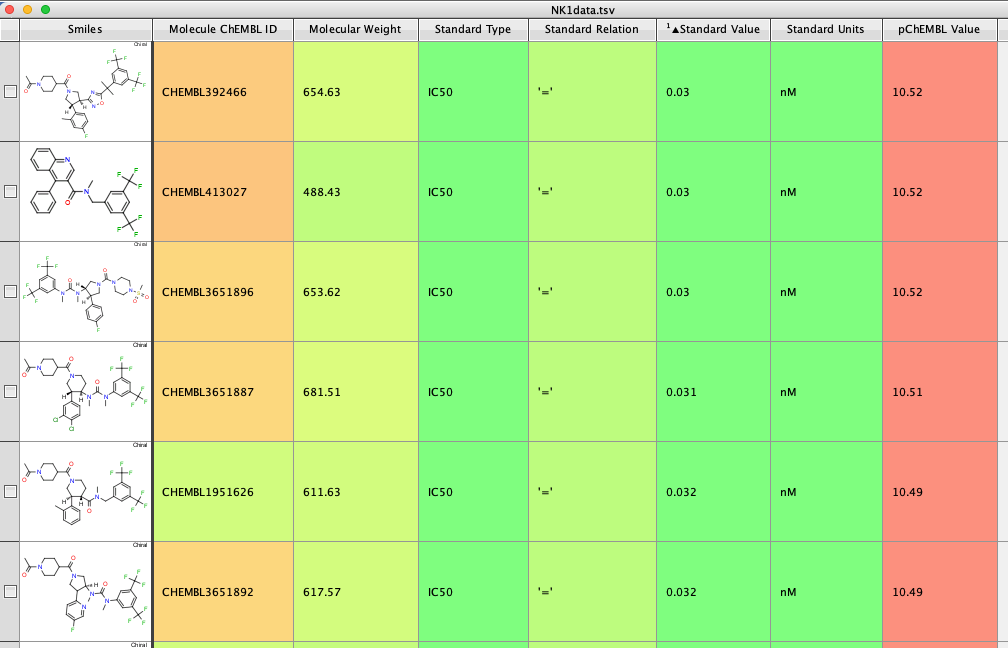Sort by the Molecule ChEMBL ID header
Screen dimensions: 1008x648
coord(223,30)
